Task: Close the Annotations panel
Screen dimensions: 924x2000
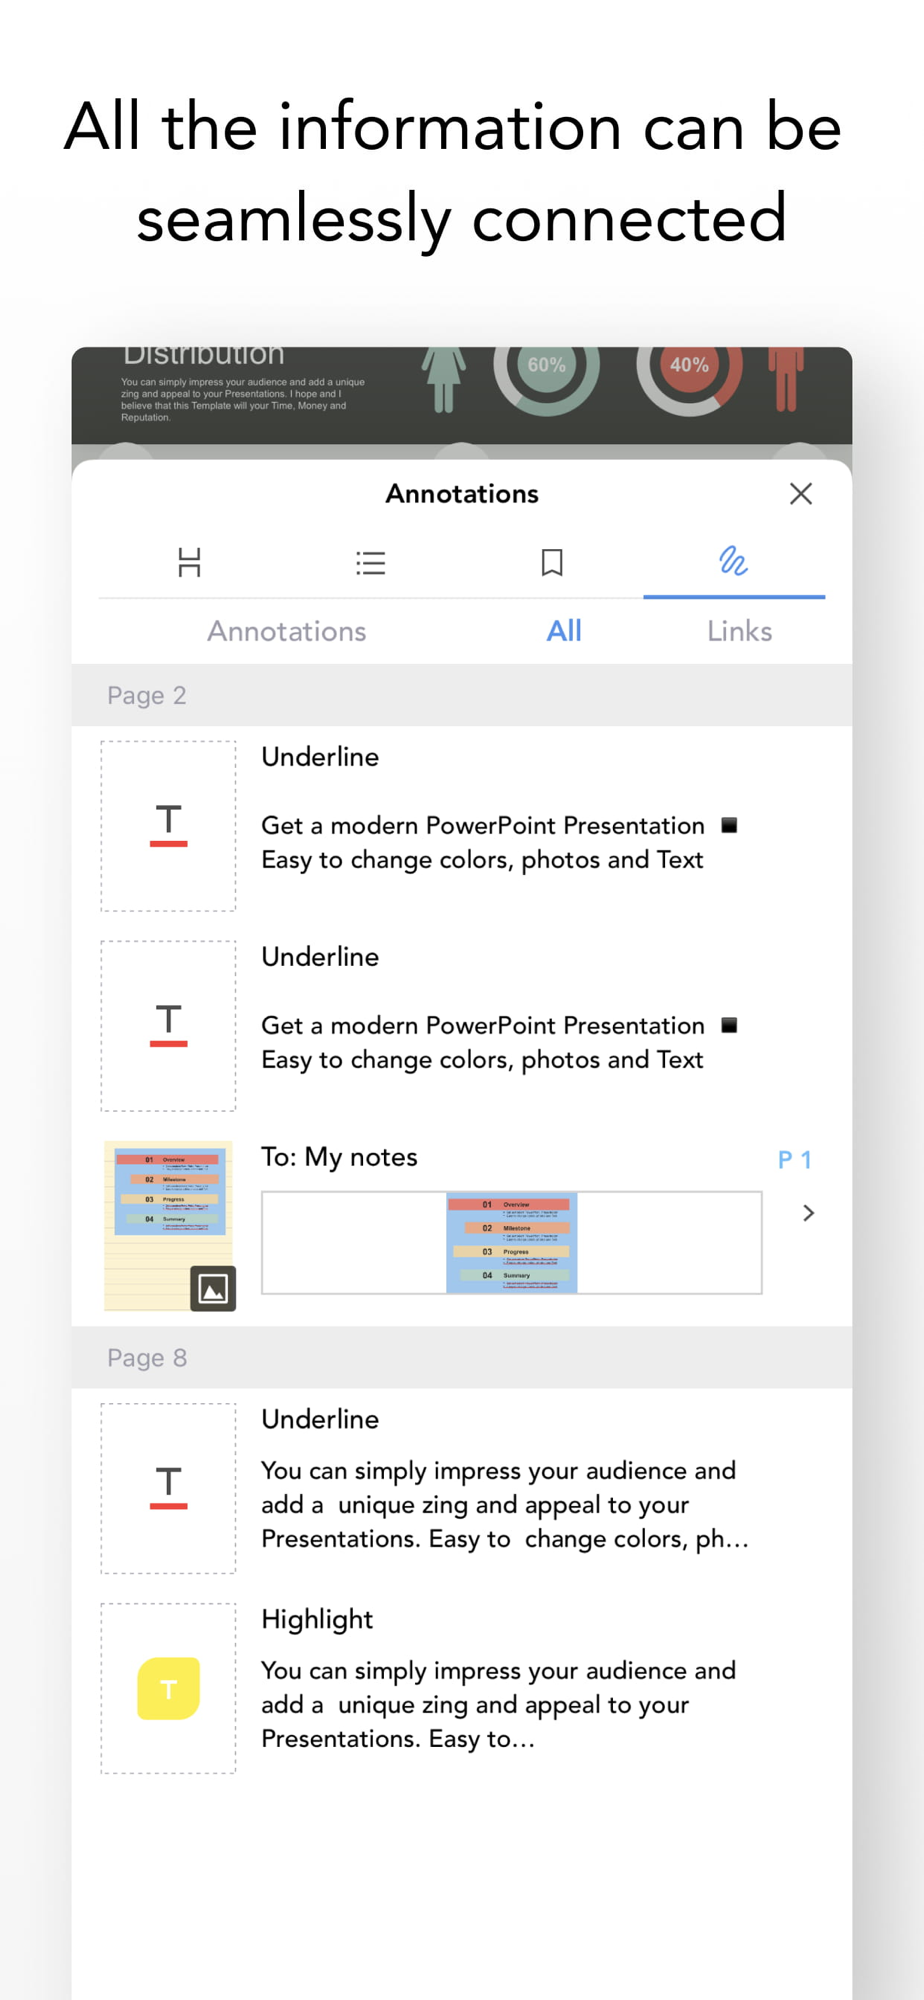Action: tap(800, 494)
